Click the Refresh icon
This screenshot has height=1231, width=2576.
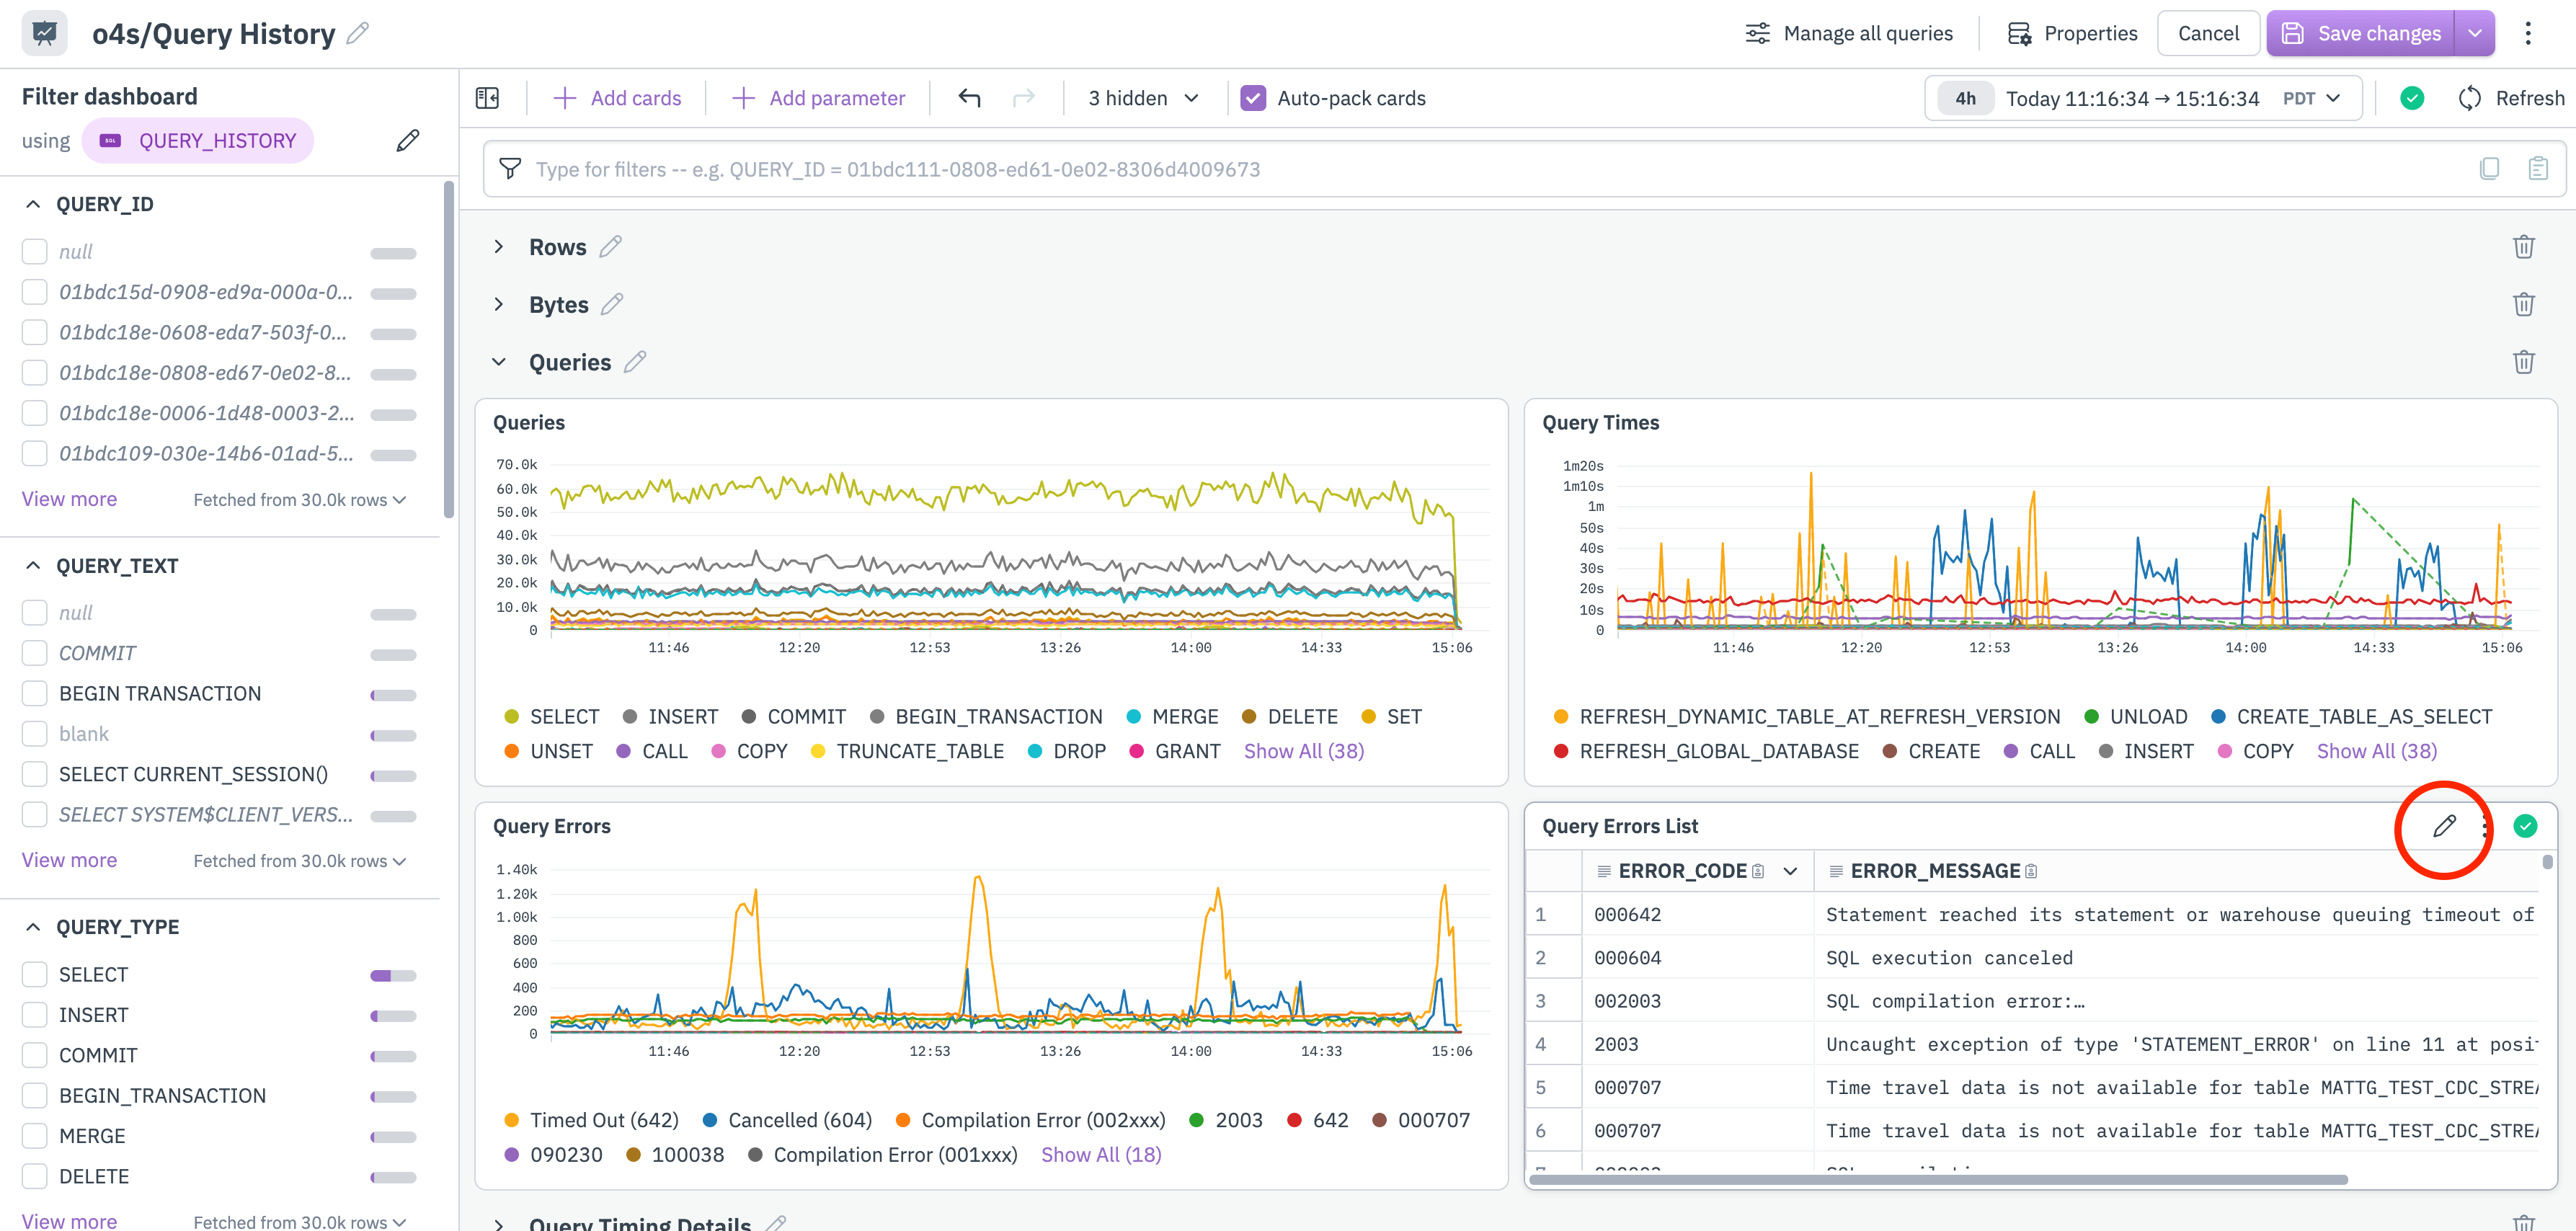[x=2470, y=98]
